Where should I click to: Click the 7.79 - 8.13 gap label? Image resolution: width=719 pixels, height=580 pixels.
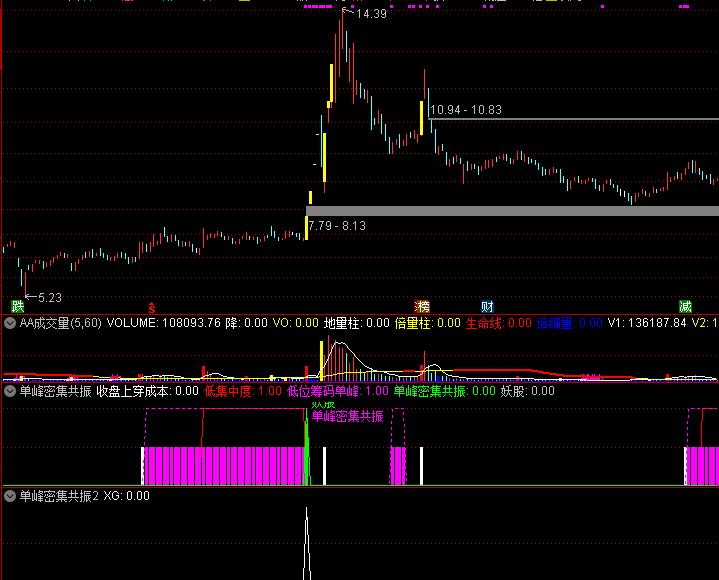[x=337, y=226]
